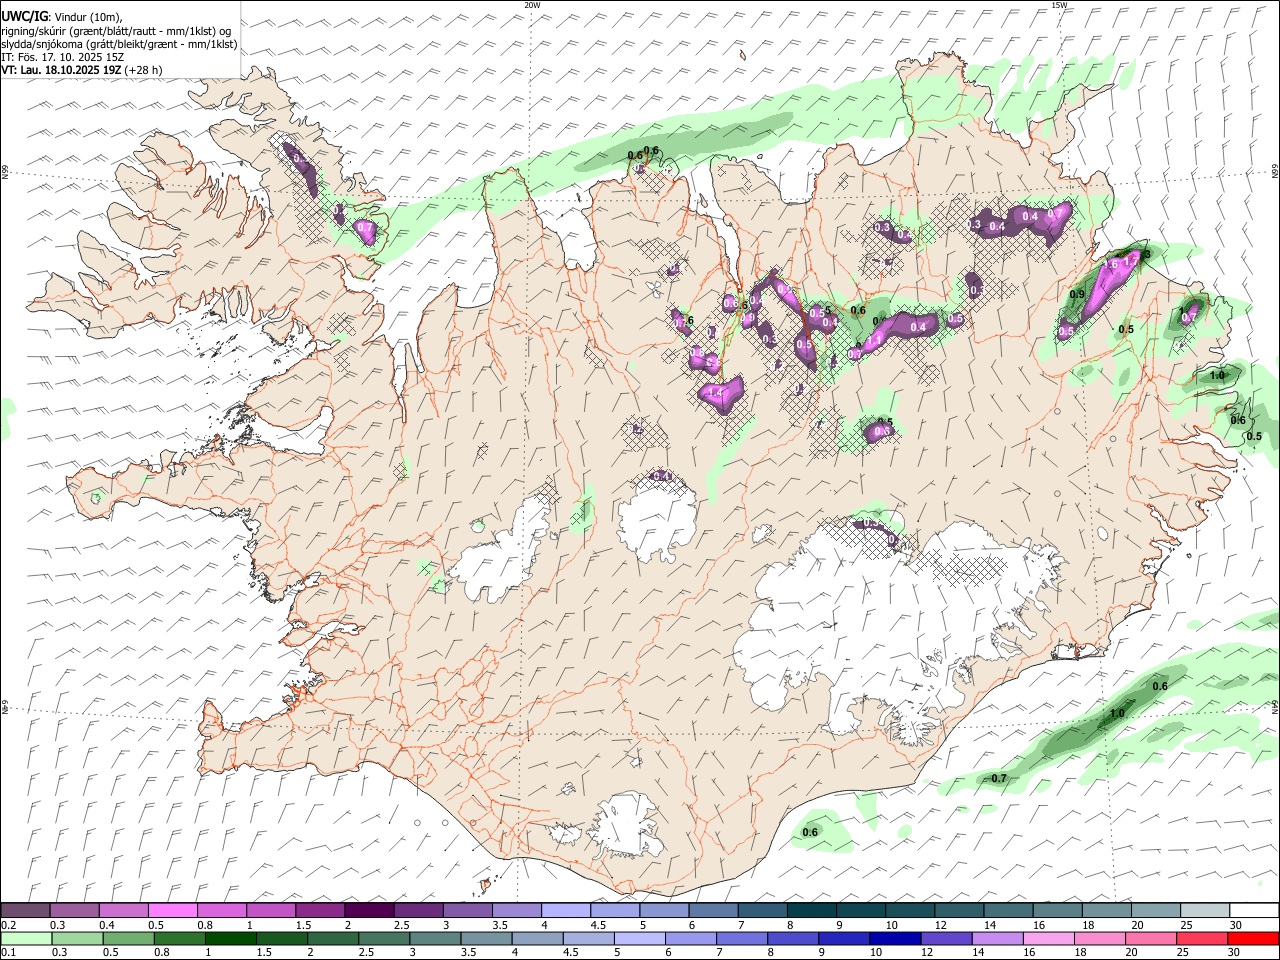This screenshot has height=960, width=1280.
Task: Pick the 25 swatch in the rain scale
Action: pos(1203,938)
